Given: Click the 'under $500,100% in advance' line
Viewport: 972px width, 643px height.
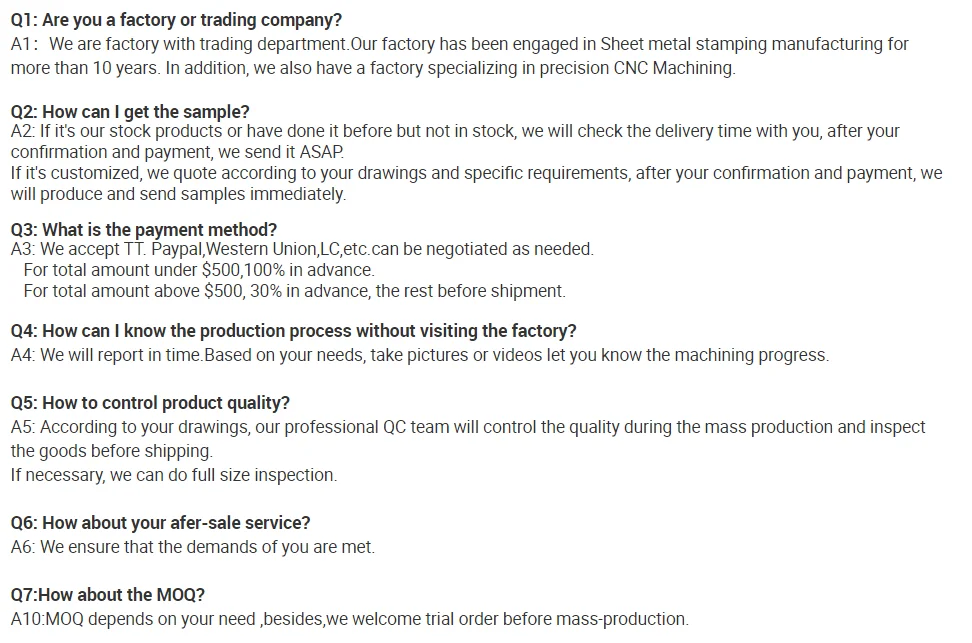Looking at the screenshot, I should (199, 270).
